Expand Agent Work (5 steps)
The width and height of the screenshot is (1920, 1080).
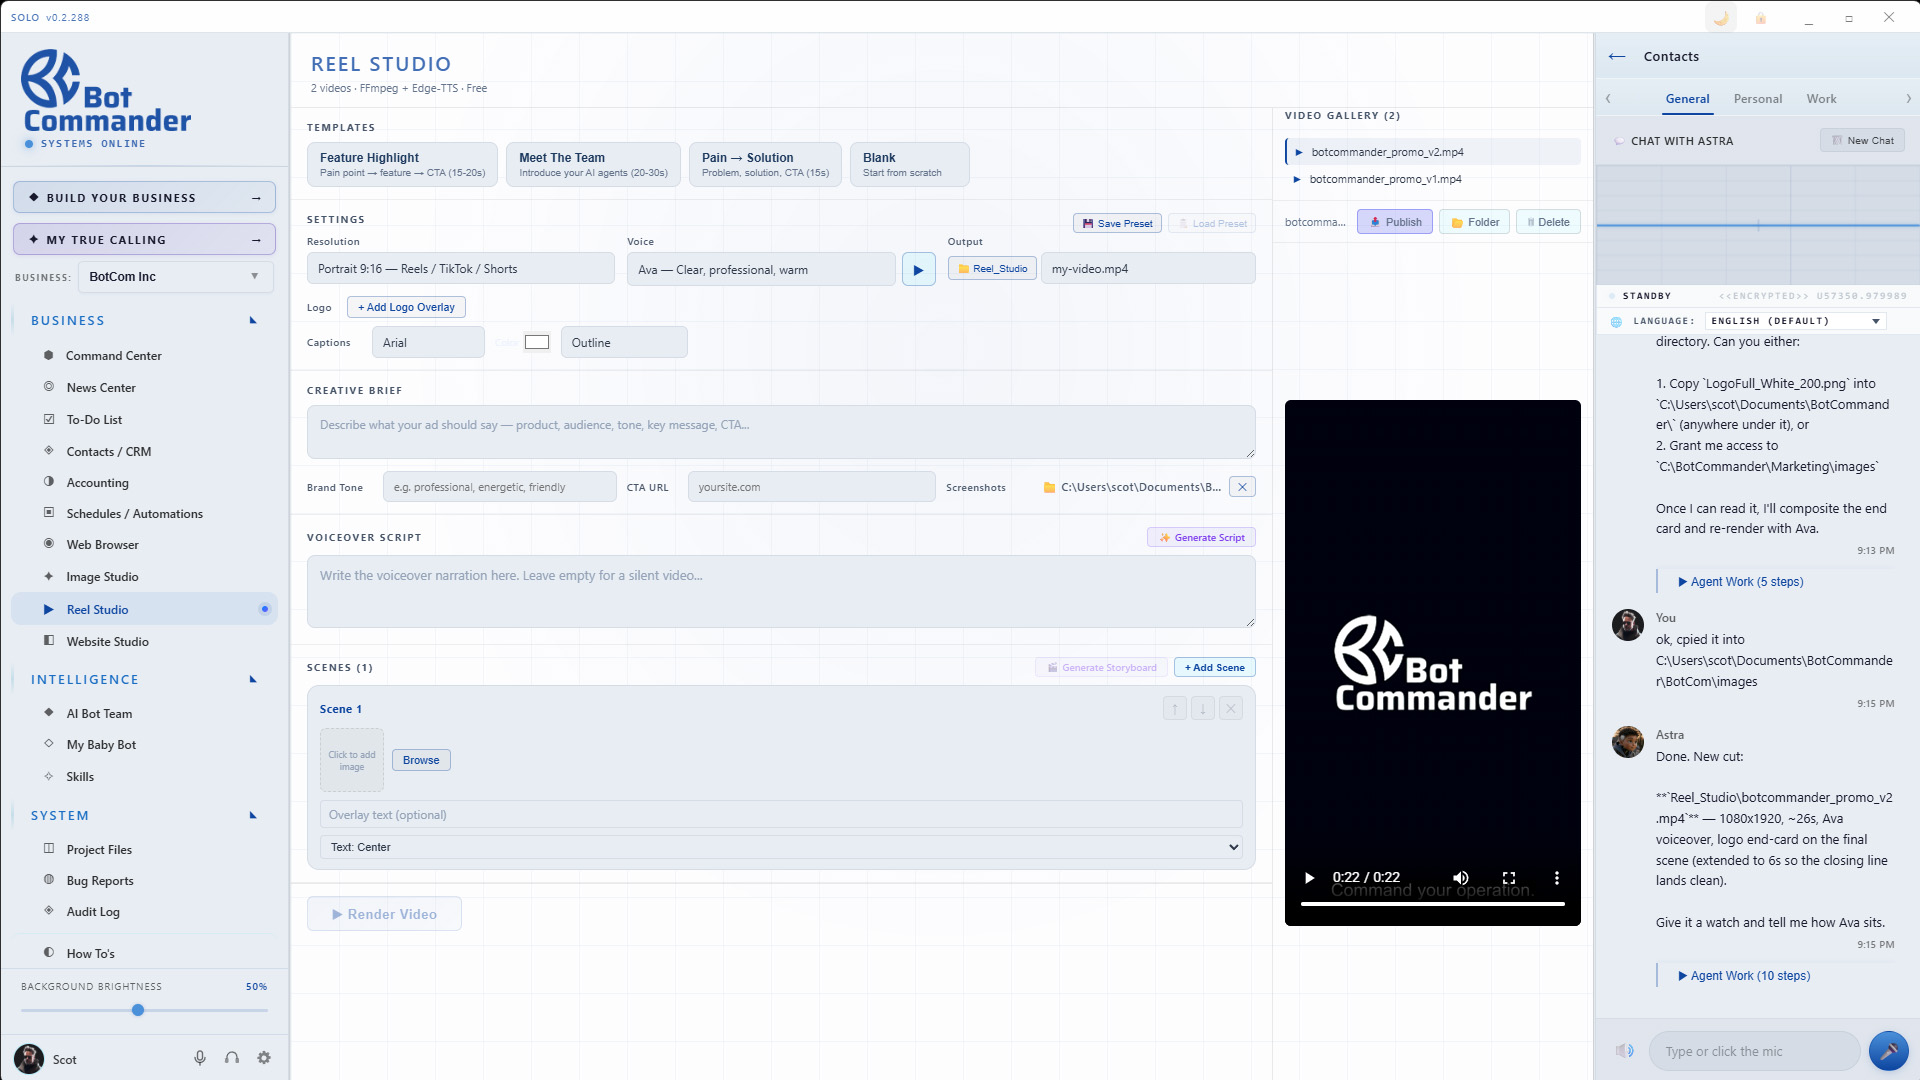point(1741,582)
